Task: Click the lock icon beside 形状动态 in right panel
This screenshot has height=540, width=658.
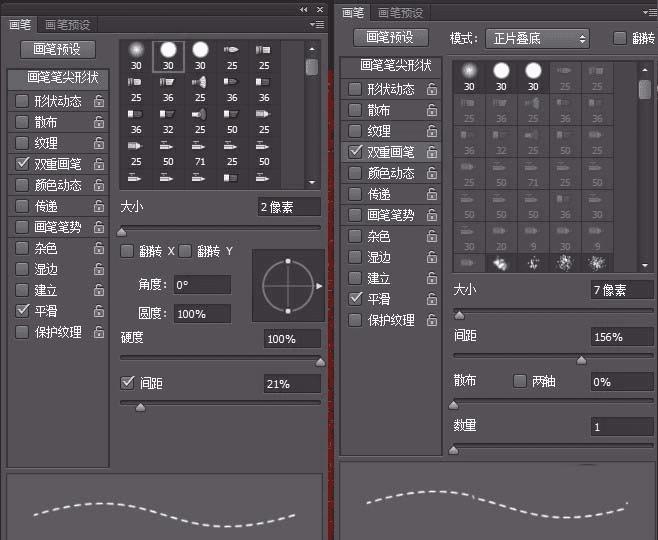Action: 432,89
